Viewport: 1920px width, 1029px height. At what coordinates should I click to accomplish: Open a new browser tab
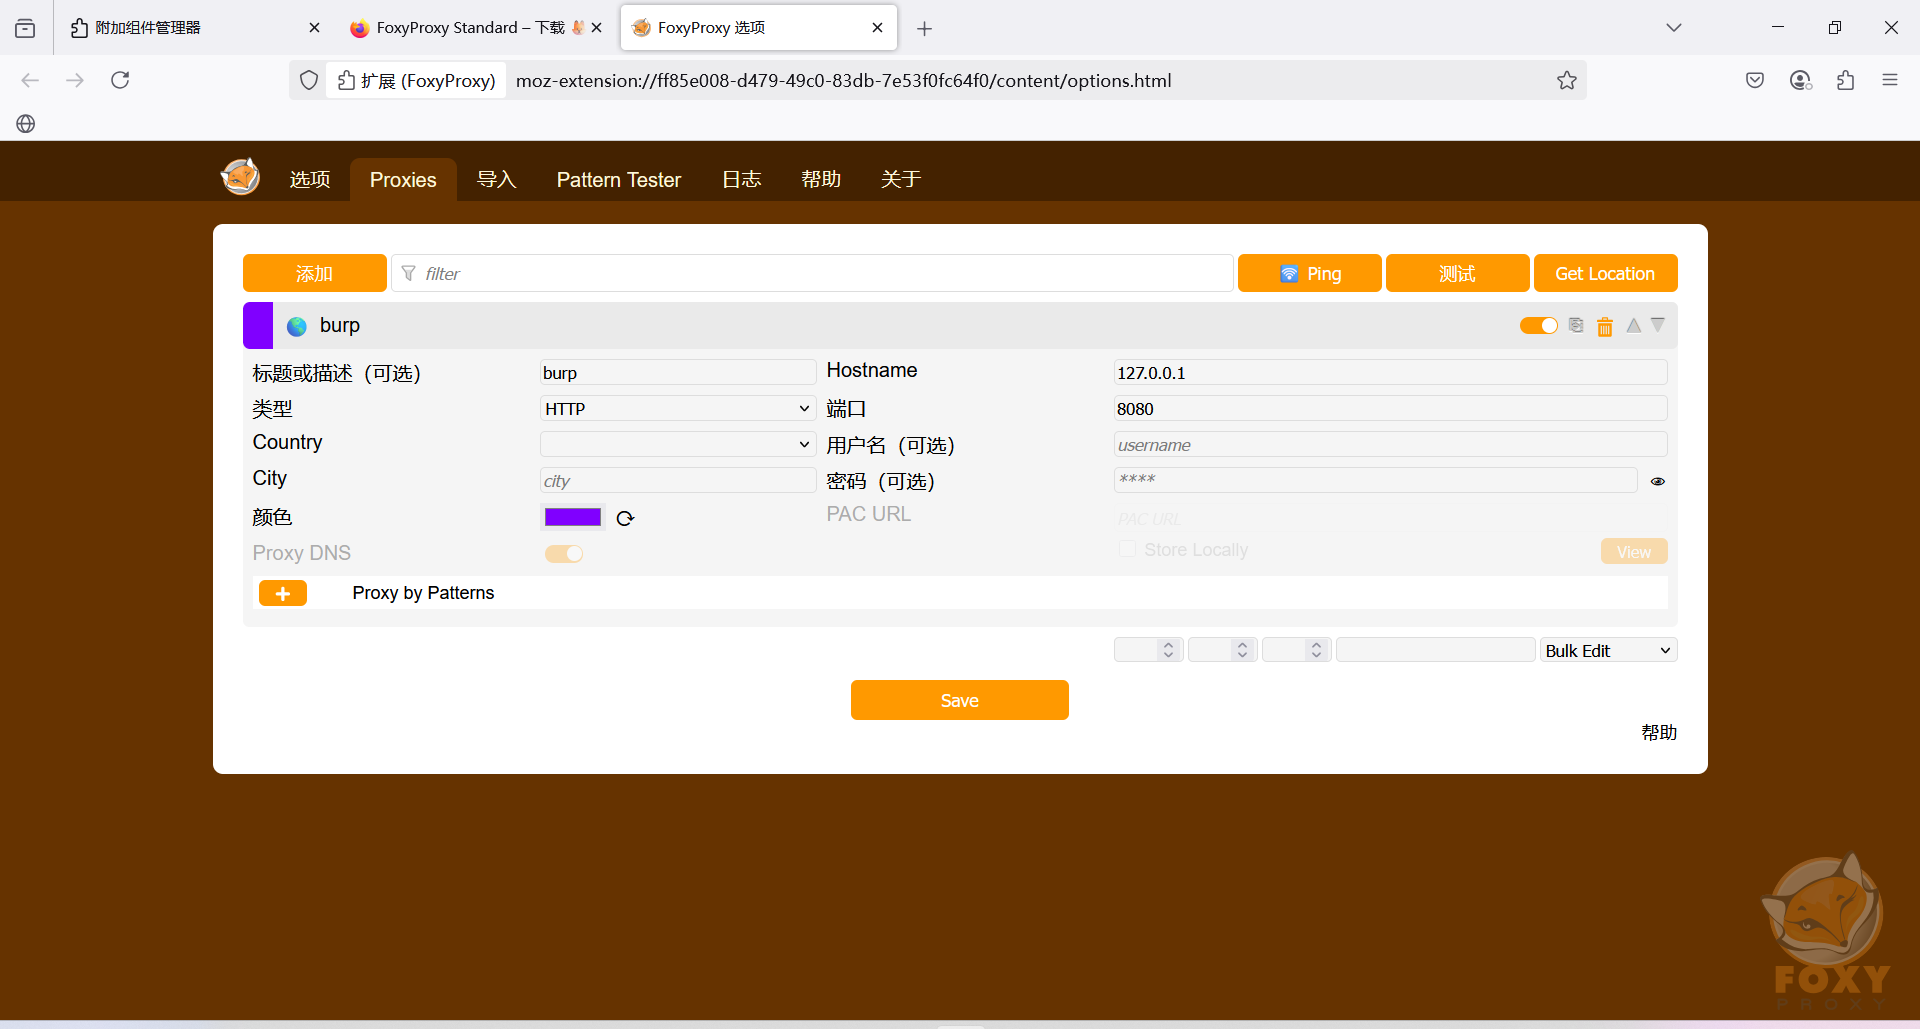tap(925, 28)
